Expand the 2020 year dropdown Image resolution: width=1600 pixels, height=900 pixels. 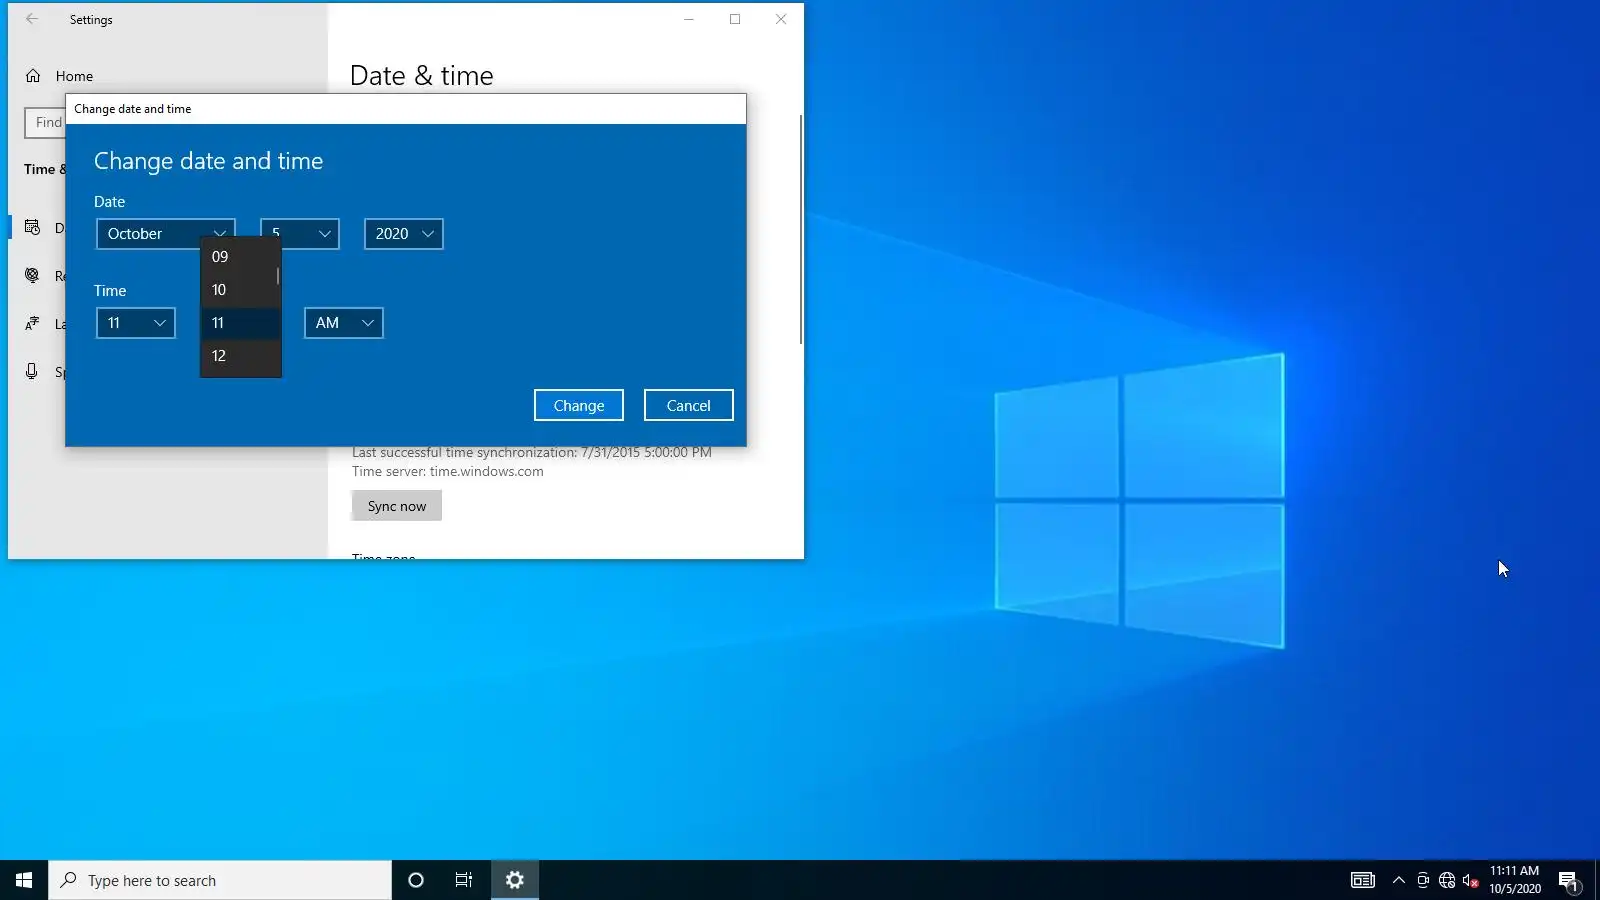point(404,234)
